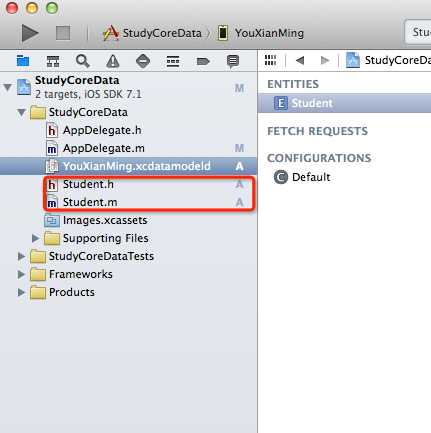This screenshot has height=433, width=431.
Task: Select the StudyCoreData scheme
Action: tap(152, 33)
